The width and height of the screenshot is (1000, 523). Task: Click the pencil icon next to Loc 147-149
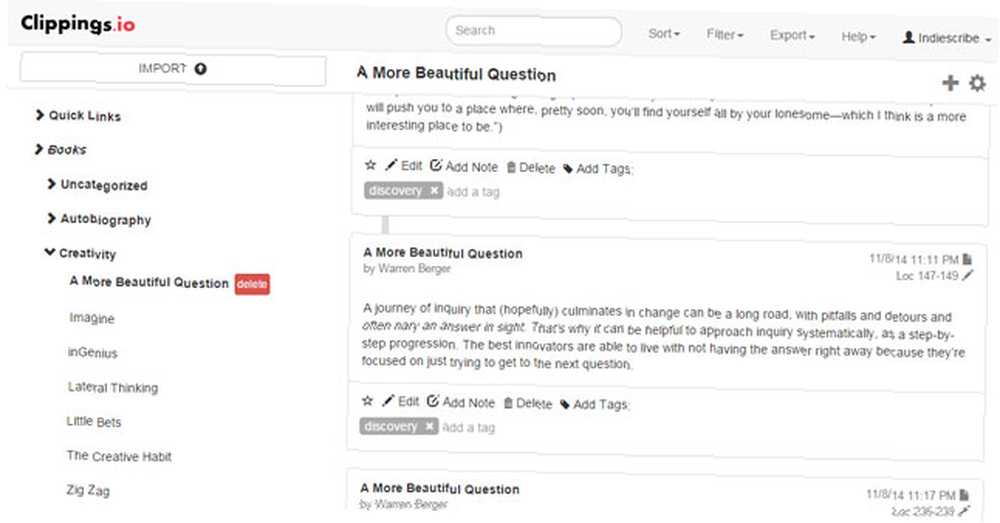click(x=967, y=275)
